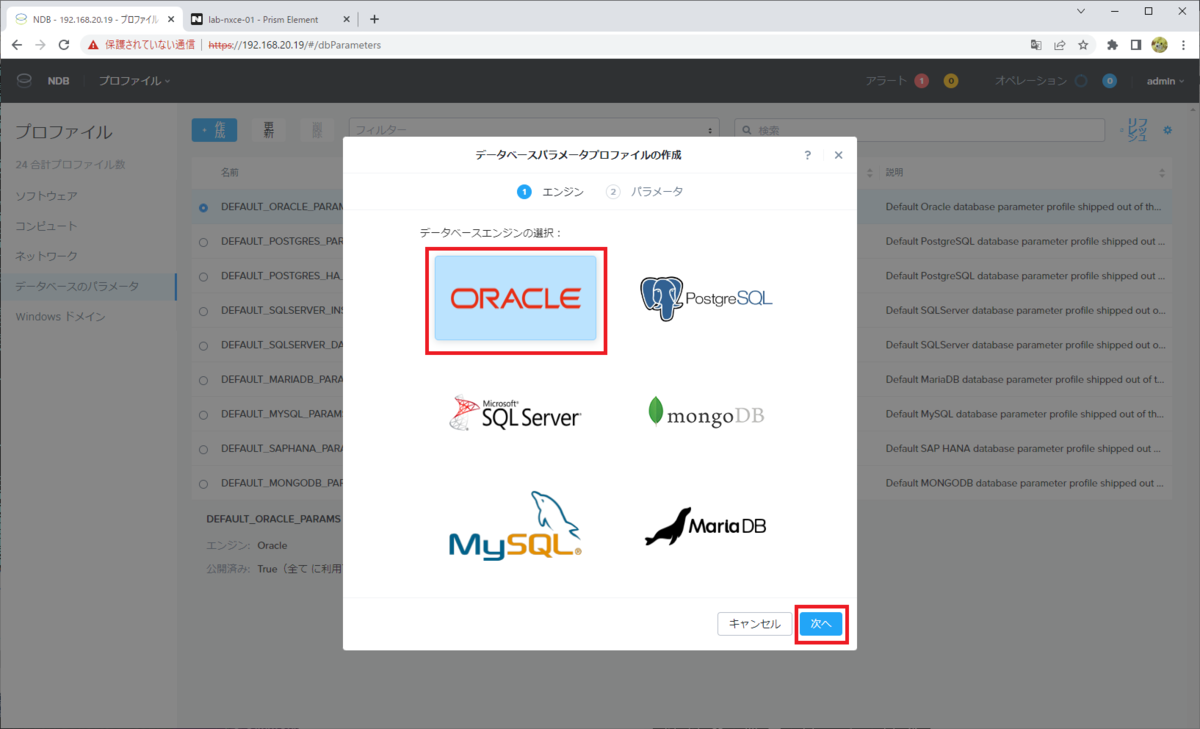This screenshot has height=729, width=1200.
Task: Select the DEFAULT_POSTGRES_HA radio button
Action: (x=204, y=276)
